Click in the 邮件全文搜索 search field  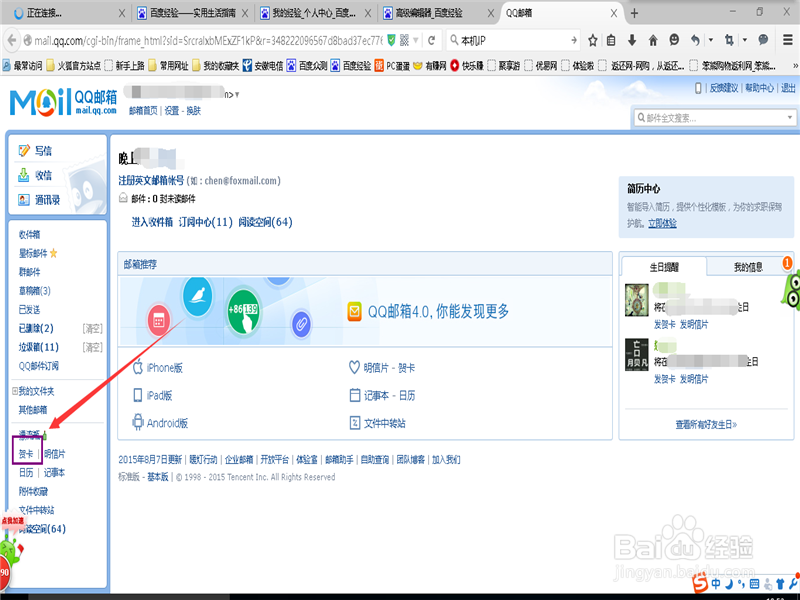[x=712, y=118]
